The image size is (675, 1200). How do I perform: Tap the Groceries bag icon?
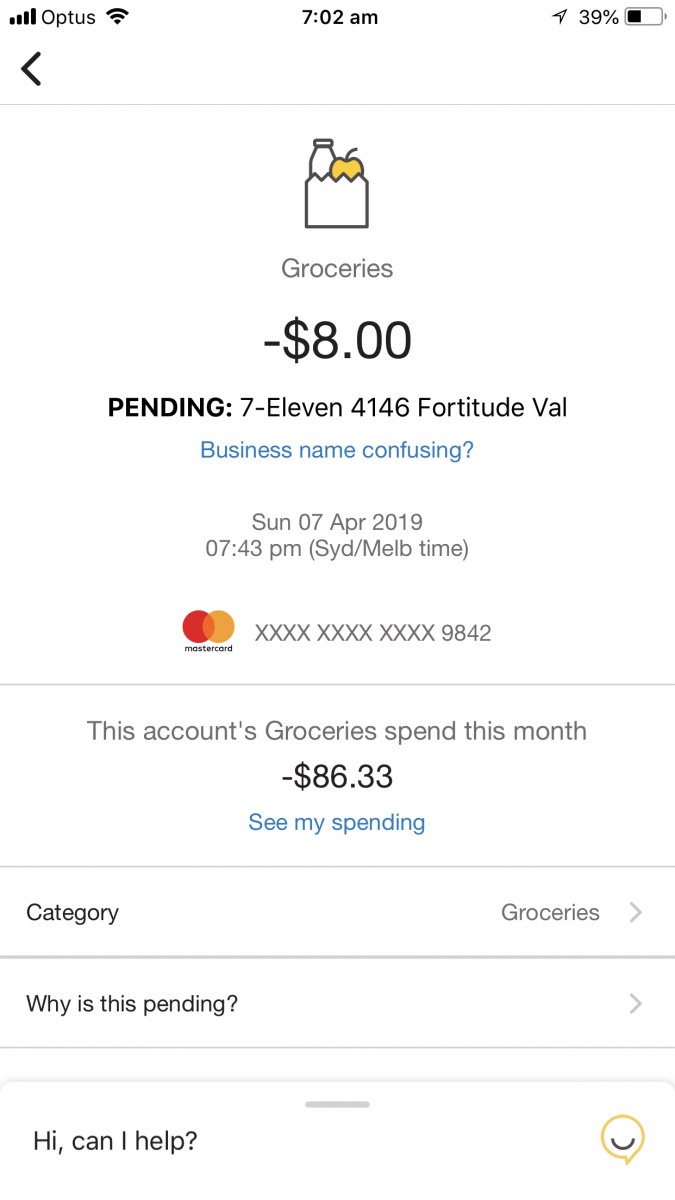pos(337,184)
